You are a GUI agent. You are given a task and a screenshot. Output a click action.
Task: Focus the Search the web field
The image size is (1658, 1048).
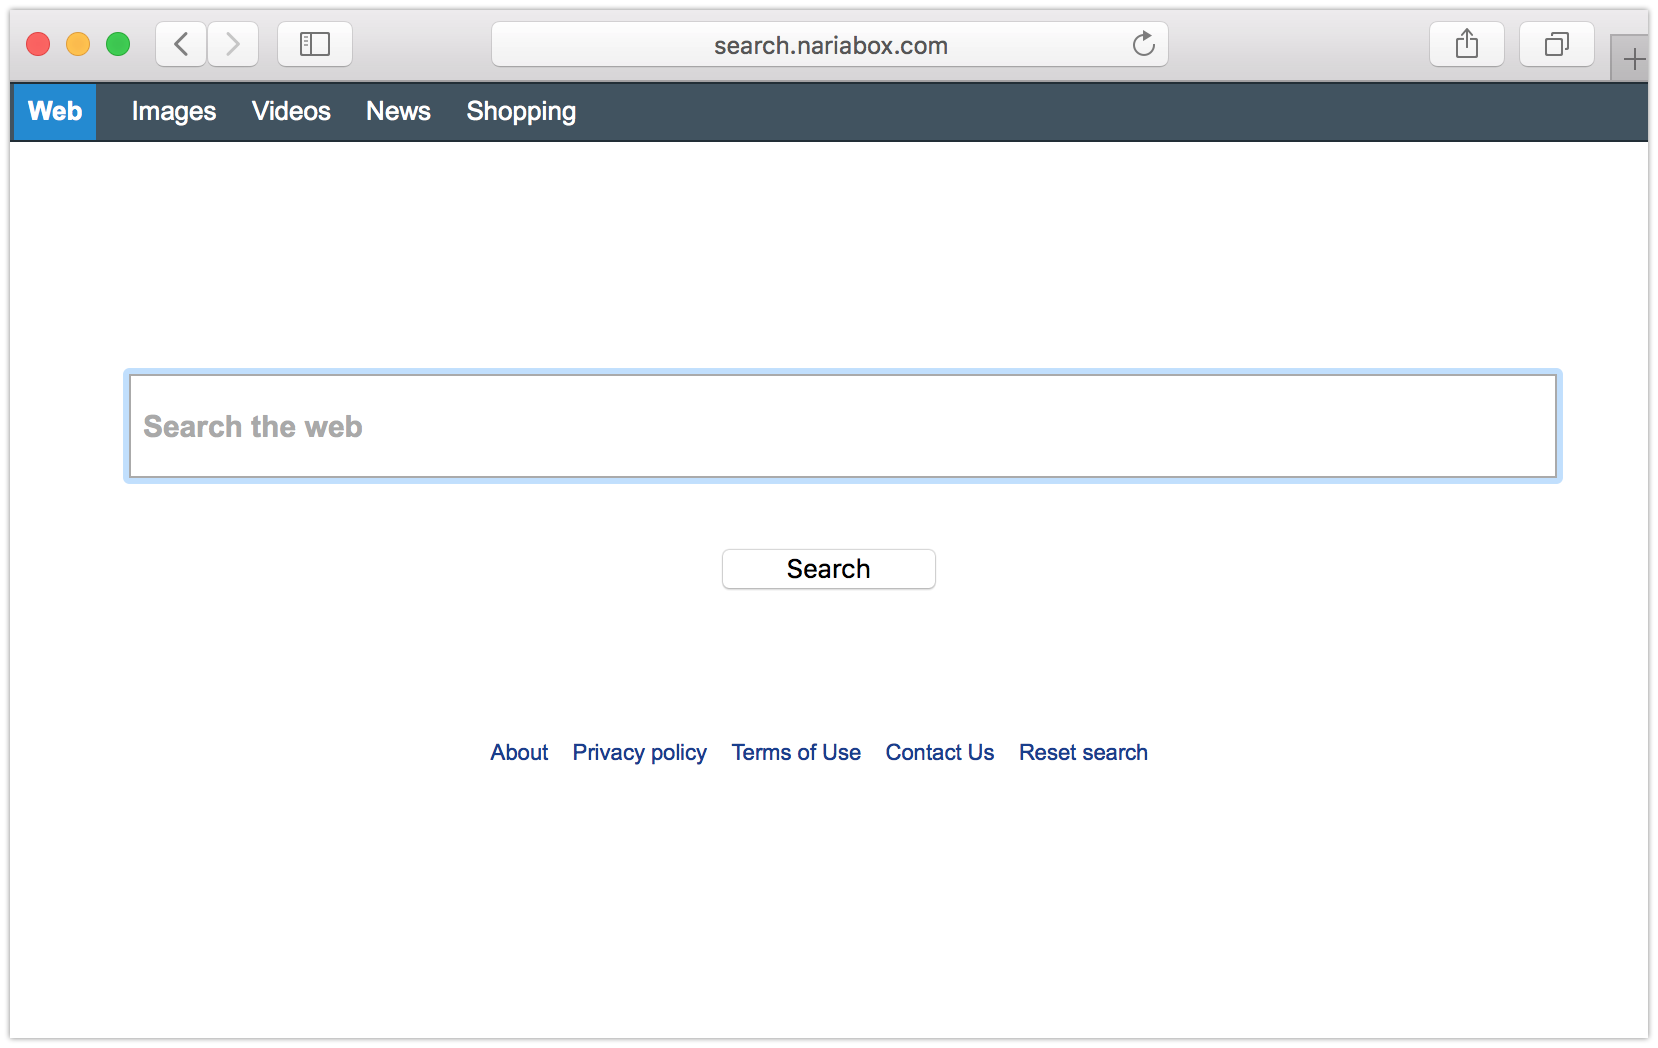[842, 426]
